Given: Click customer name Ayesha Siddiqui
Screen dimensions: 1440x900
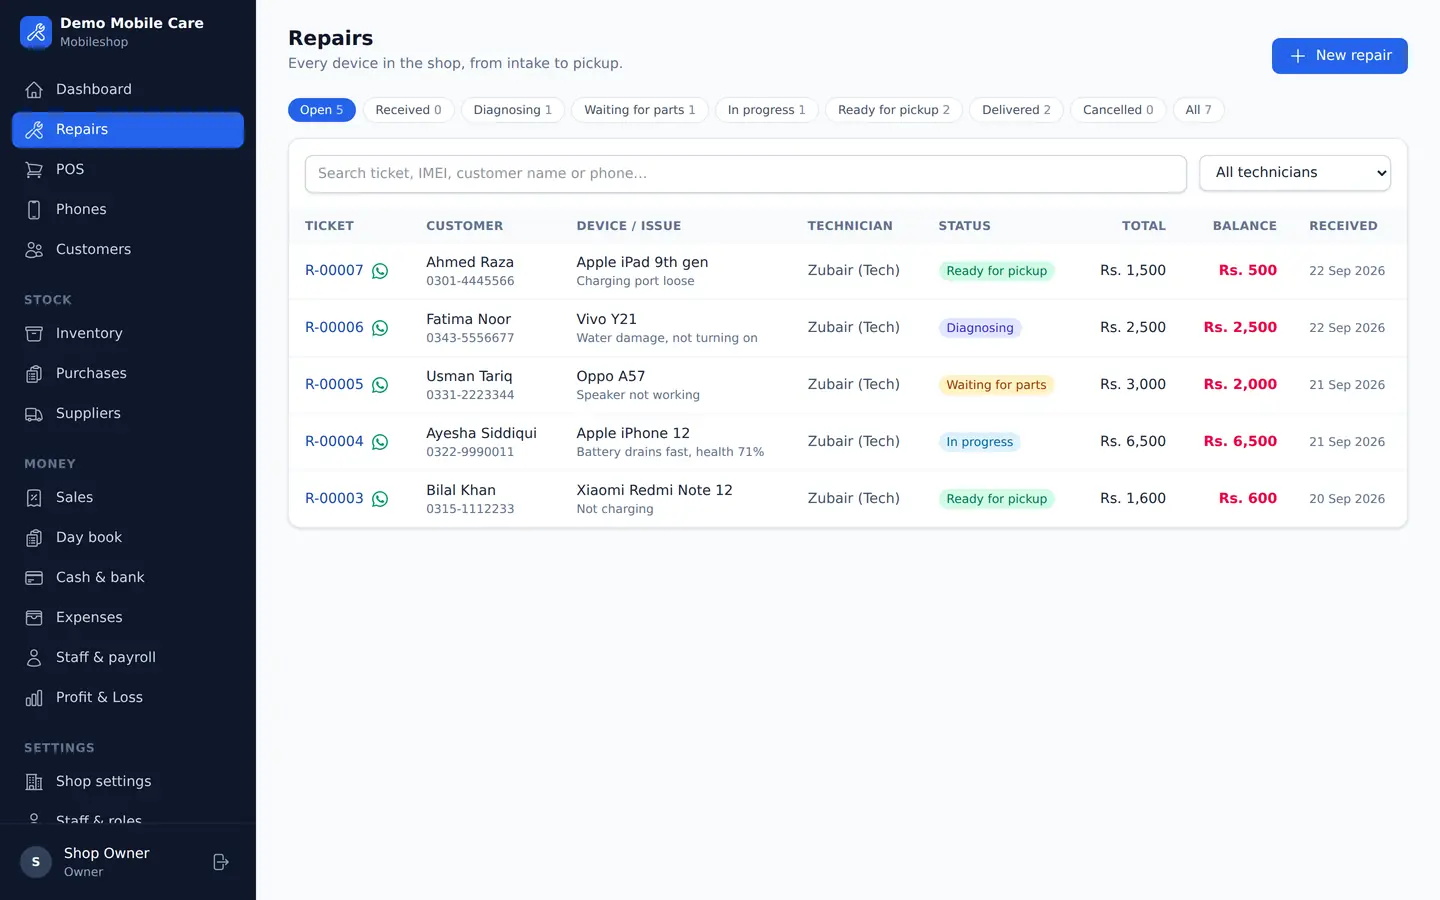Looking at the screenshot, I should pos(481,433).
